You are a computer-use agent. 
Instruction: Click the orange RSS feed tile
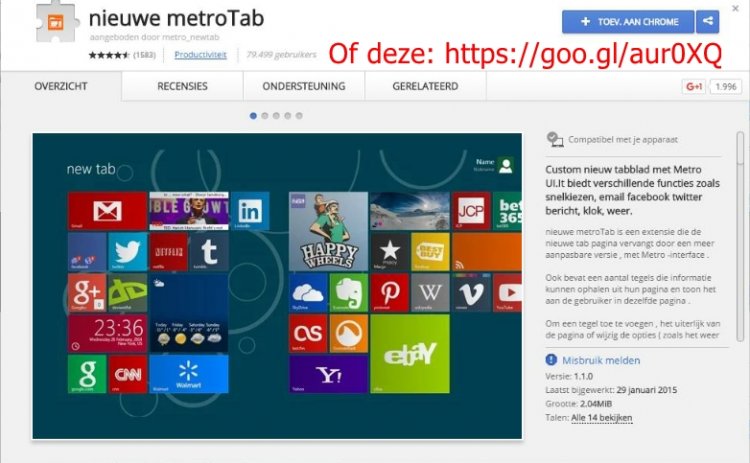tap(487, 252)
